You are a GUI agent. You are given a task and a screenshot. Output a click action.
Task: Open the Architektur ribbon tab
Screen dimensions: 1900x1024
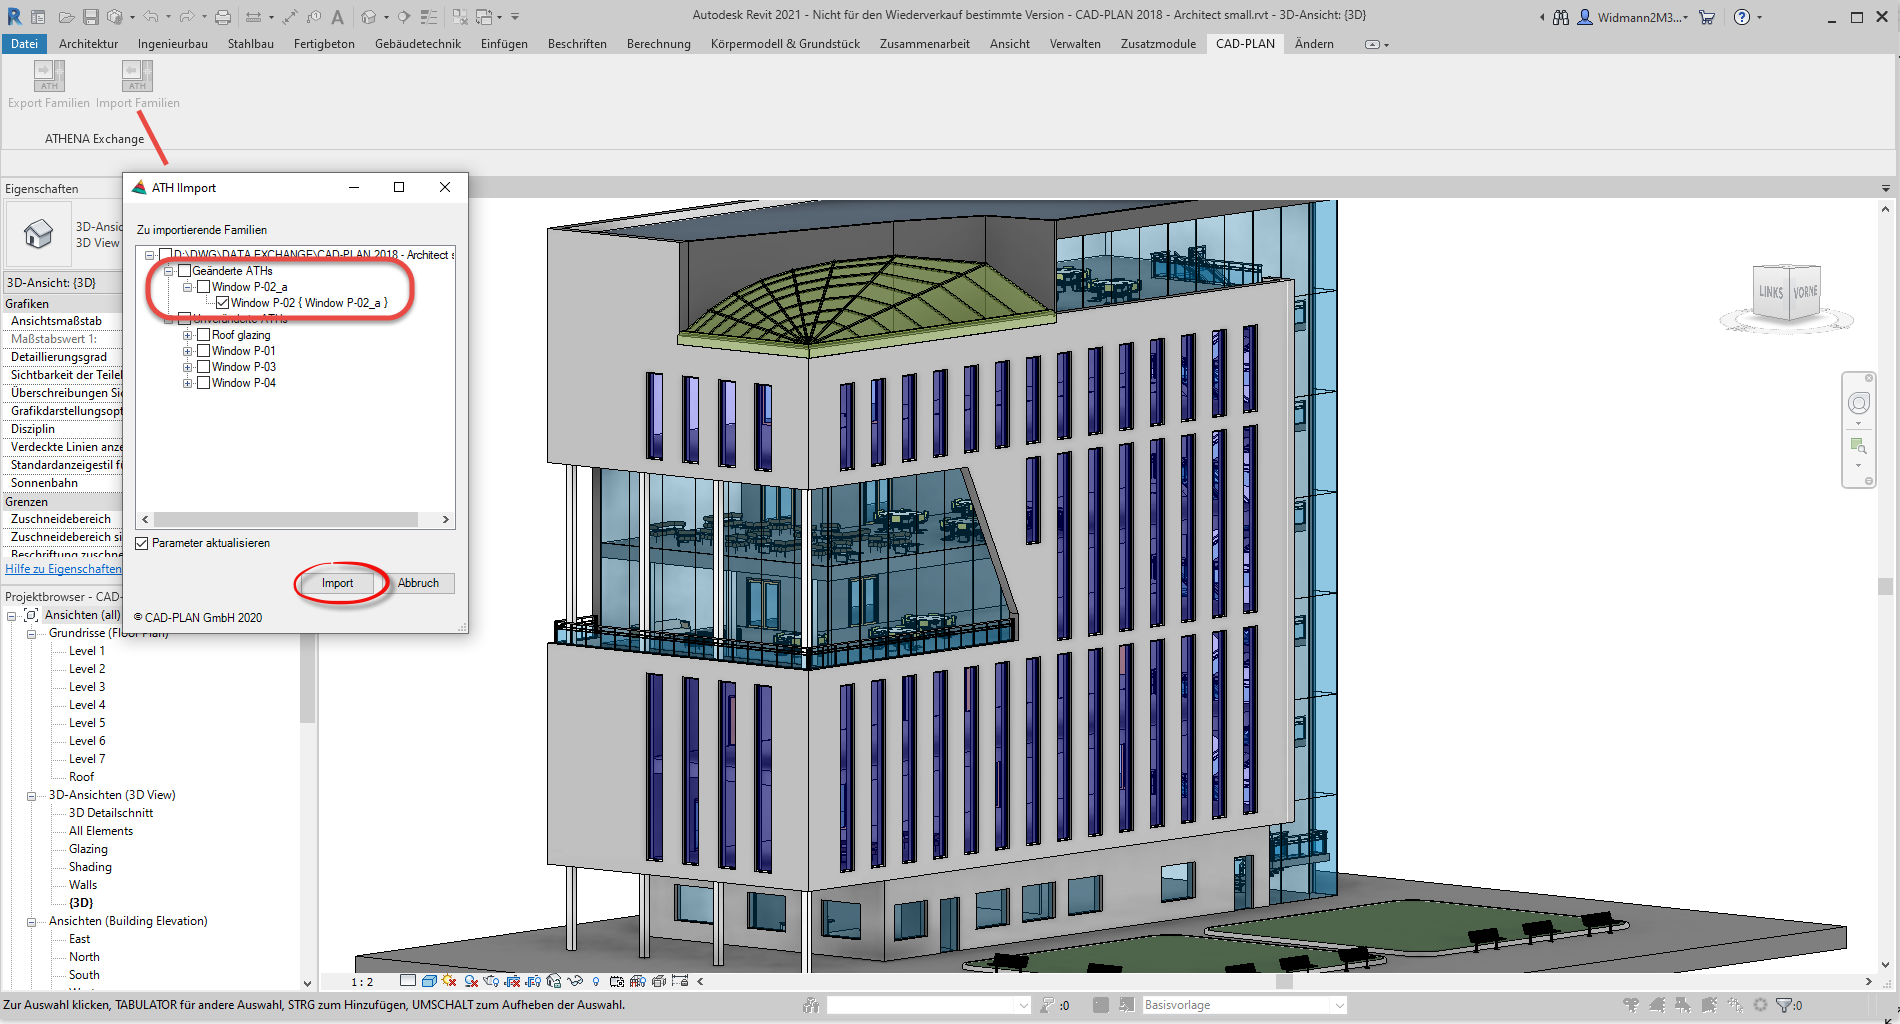pos(88,44)
